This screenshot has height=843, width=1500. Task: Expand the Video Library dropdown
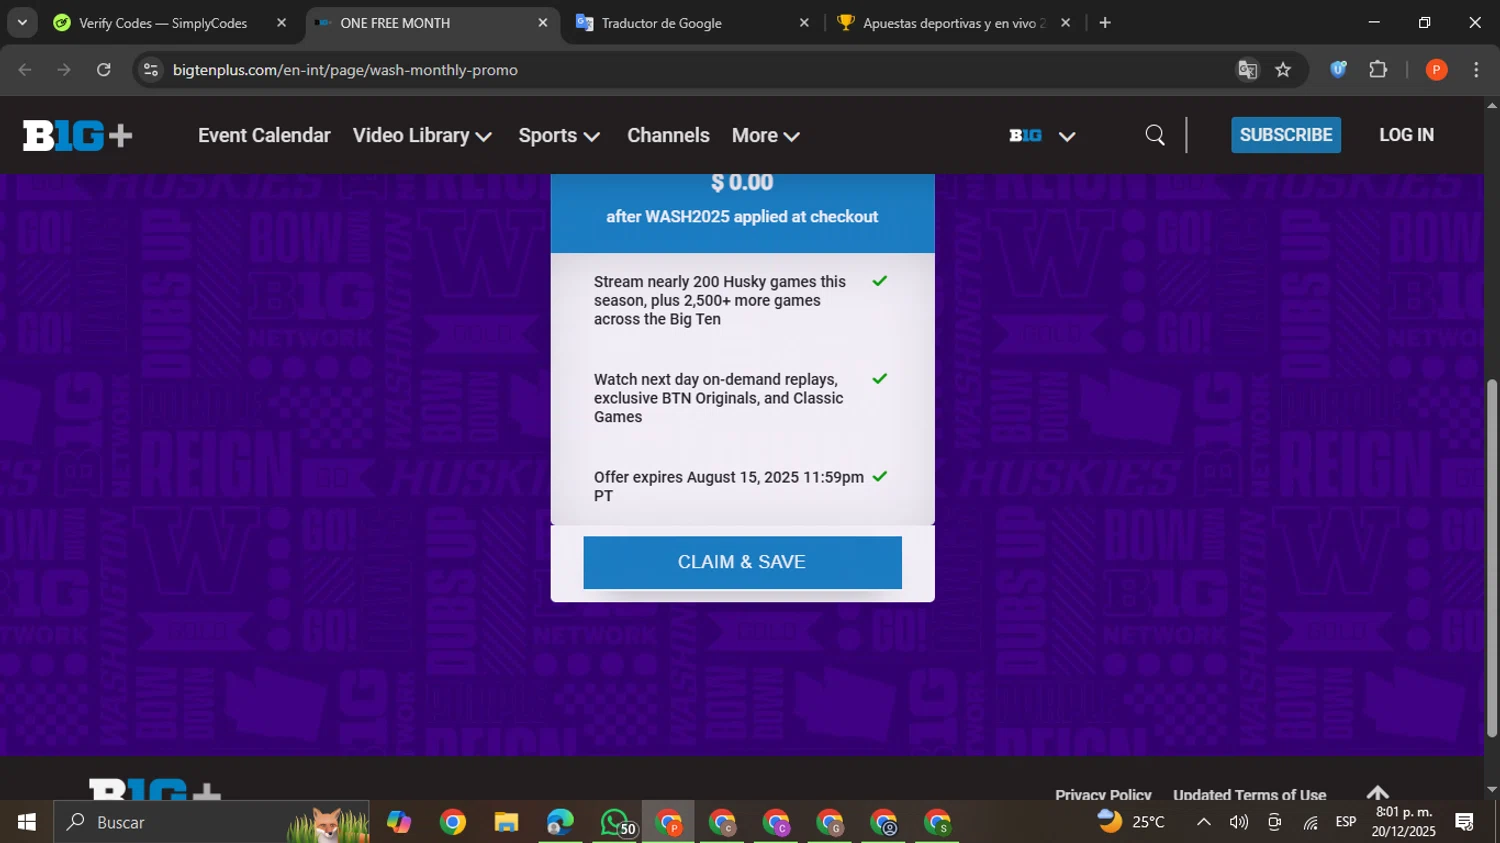[422, 135]
